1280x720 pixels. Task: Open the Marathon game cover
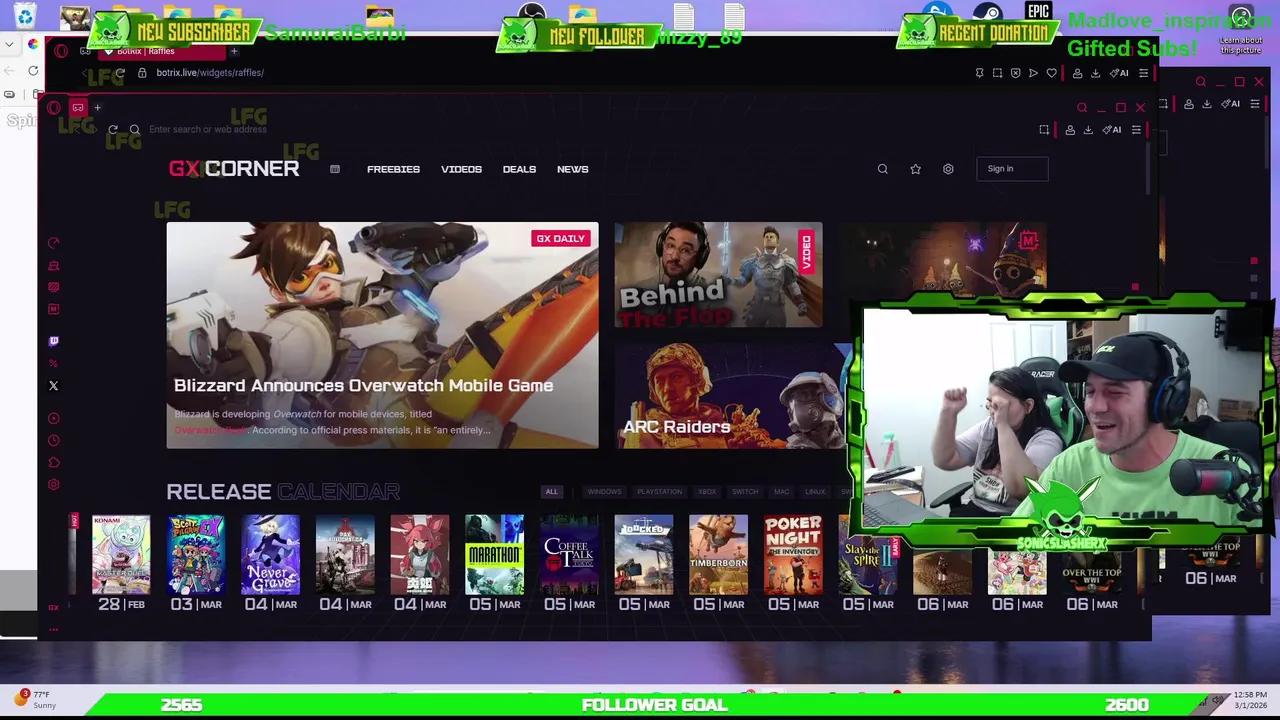(x=494, y=554)
